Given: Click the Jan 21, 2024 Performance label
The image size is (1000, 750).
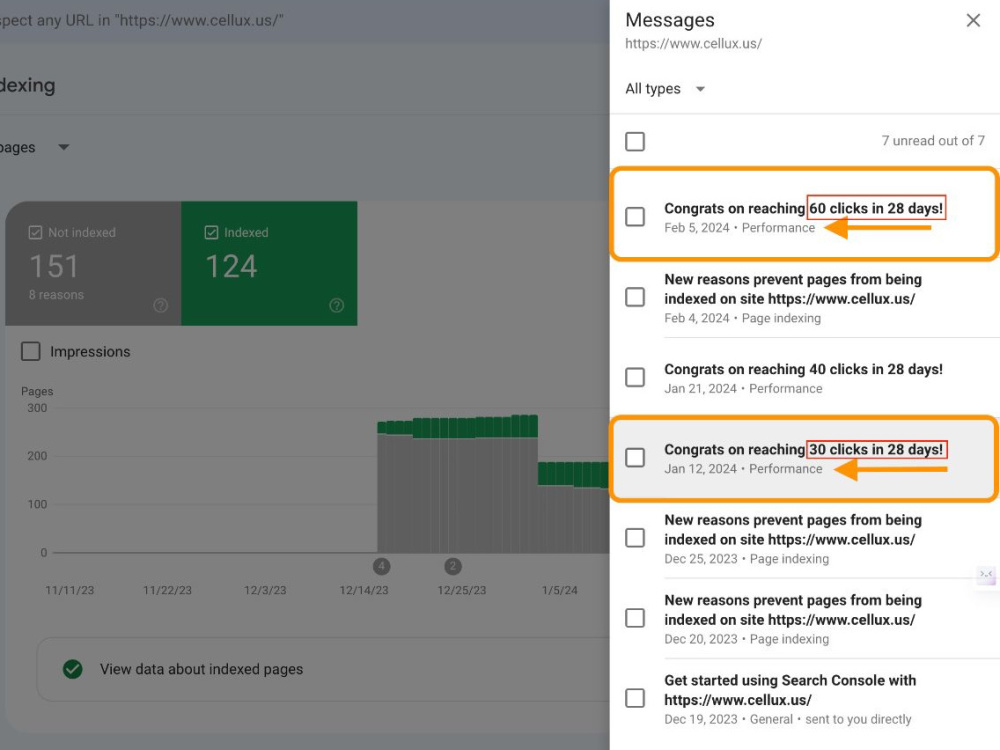Looking at the screenshot, I should click(x=744, y=389).
